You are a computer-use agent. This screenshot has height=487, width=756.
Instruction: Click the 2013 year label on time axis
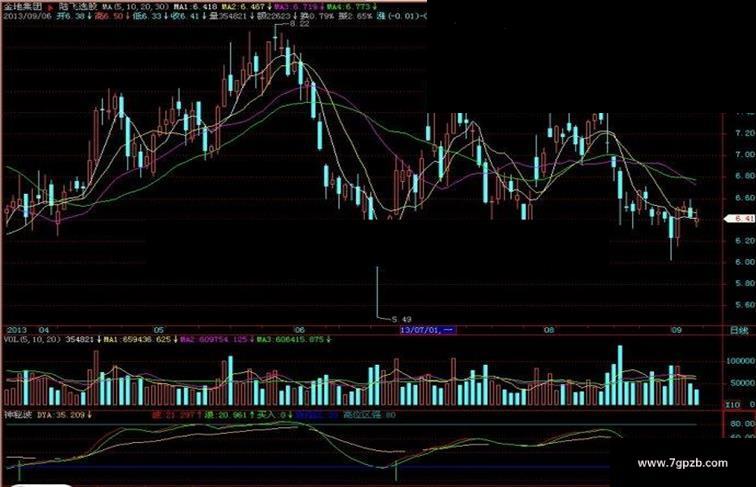[x=17, y=330]
